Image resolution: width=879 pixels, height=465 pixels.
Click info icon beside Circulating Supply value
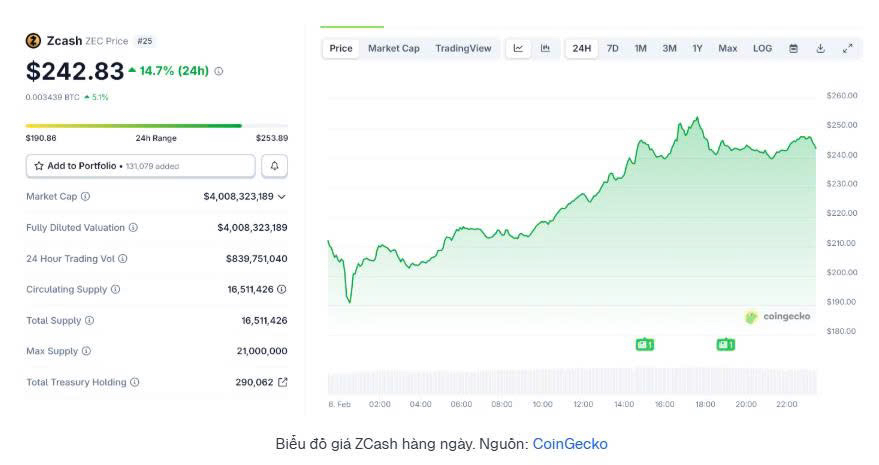point(281,289)
